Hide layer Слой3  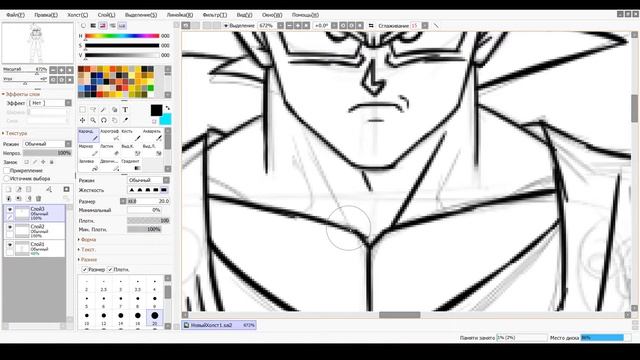[x=10, y=209]
